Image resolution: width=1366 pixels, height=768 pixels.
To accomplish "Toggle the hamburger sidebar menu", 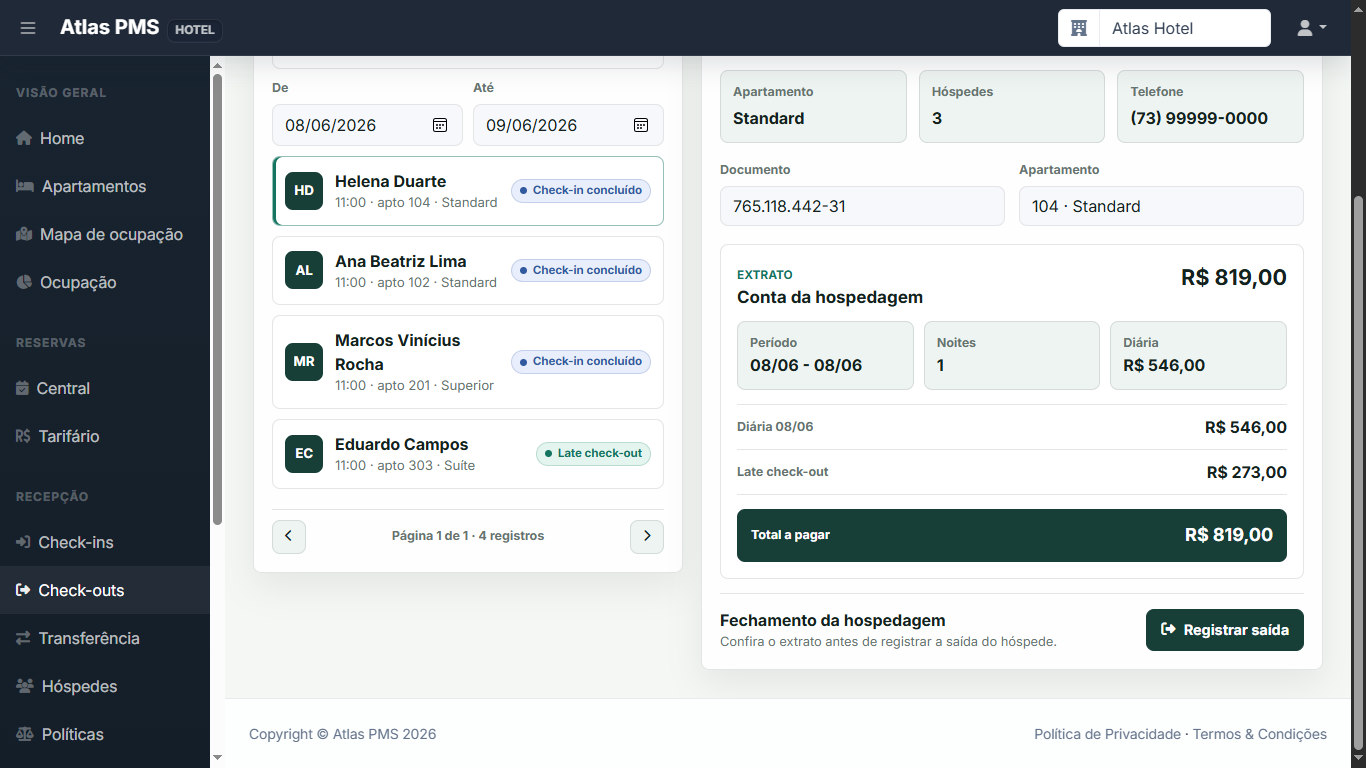I will [x=28, y=28].
